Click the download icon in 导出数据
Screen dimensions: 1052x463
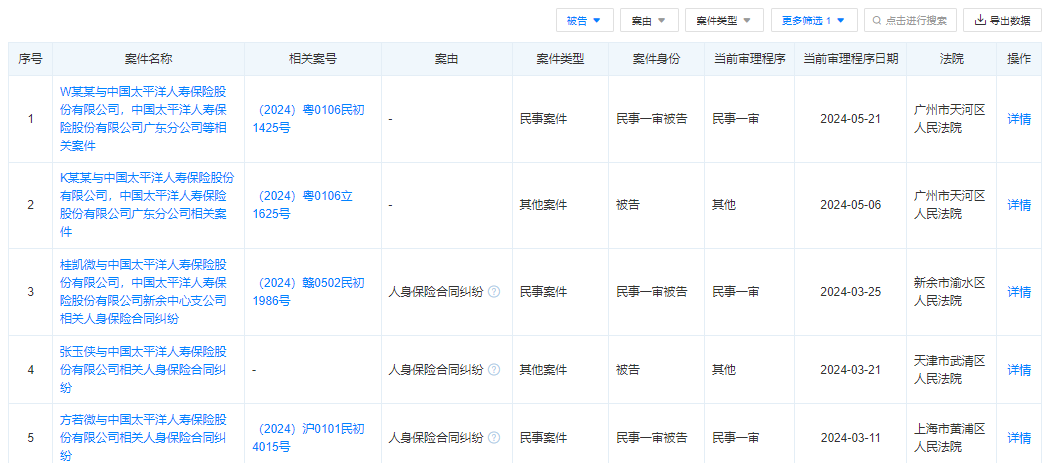(980, 20)
